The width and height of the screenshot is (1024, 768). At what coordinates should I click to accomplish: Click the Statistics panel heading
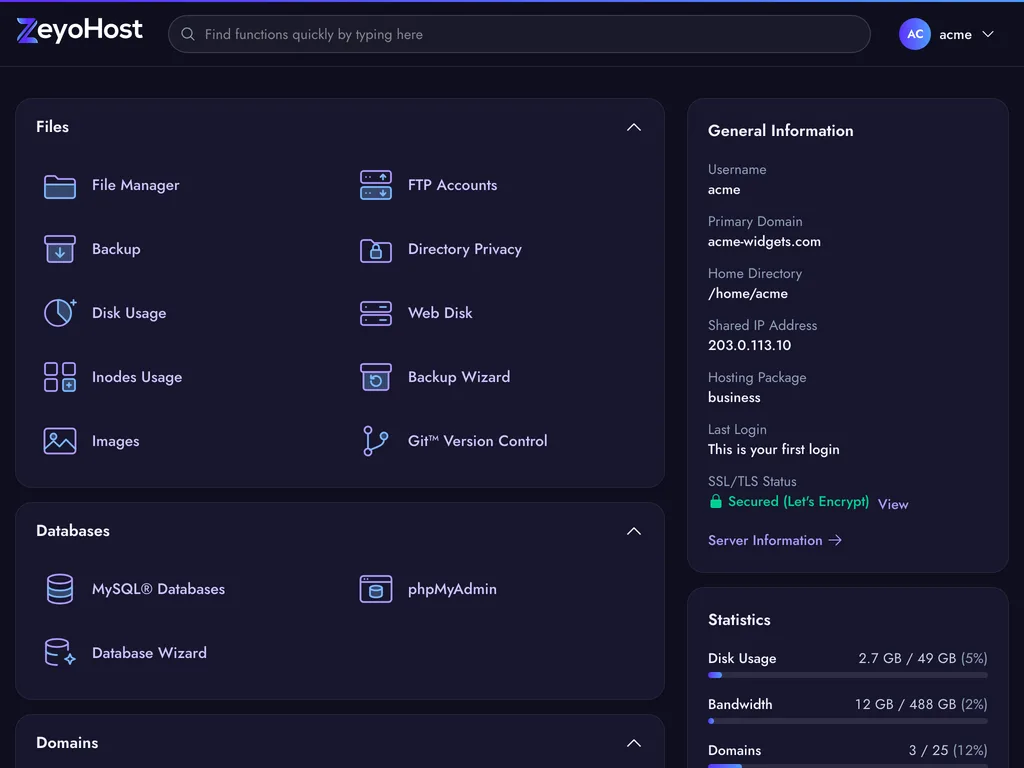pyautogui.click(x=739, y=620)
